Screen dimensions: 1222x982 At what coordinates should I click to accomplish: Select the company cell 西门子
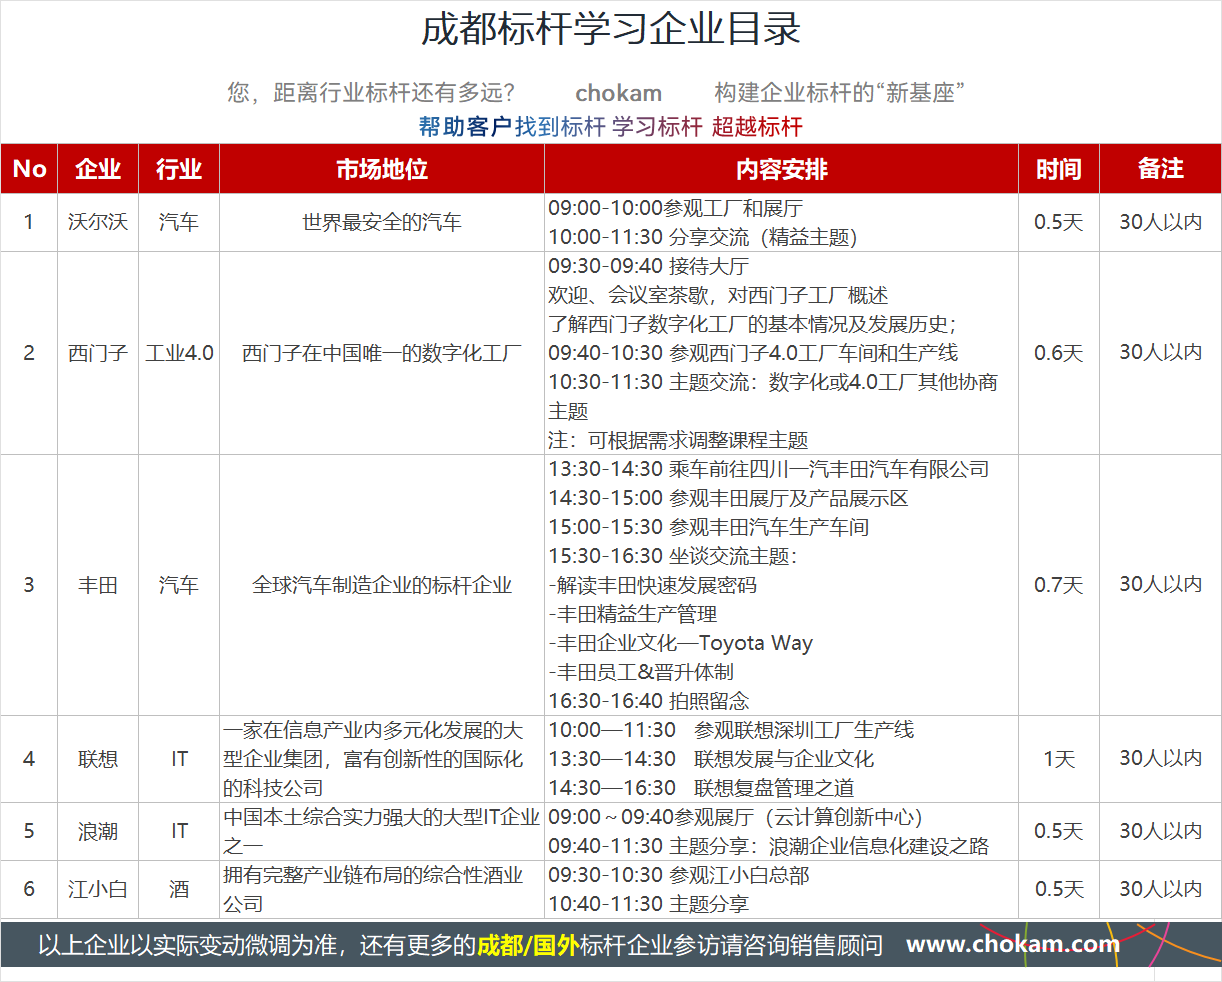click(x=98, y=353)
